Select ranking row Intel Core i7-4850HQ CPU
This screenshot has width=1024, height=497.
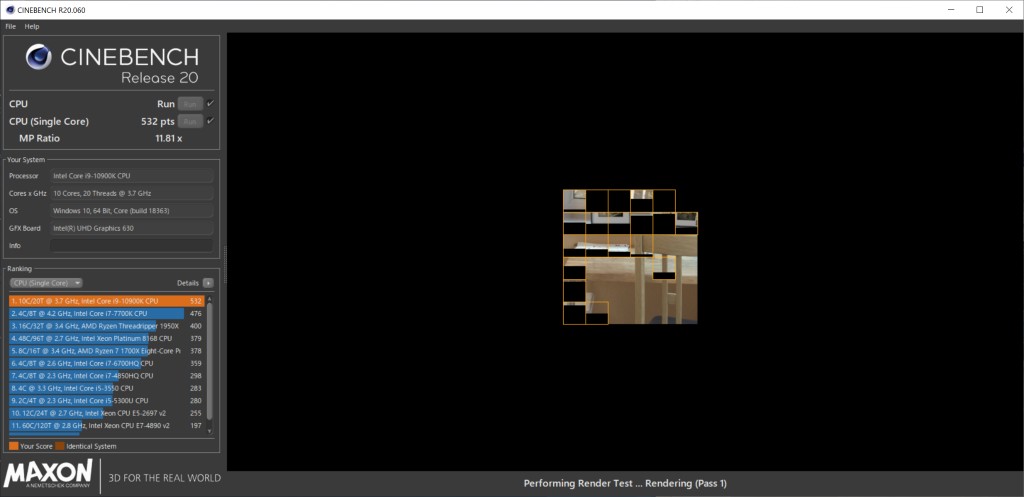[x=106, y=376]
